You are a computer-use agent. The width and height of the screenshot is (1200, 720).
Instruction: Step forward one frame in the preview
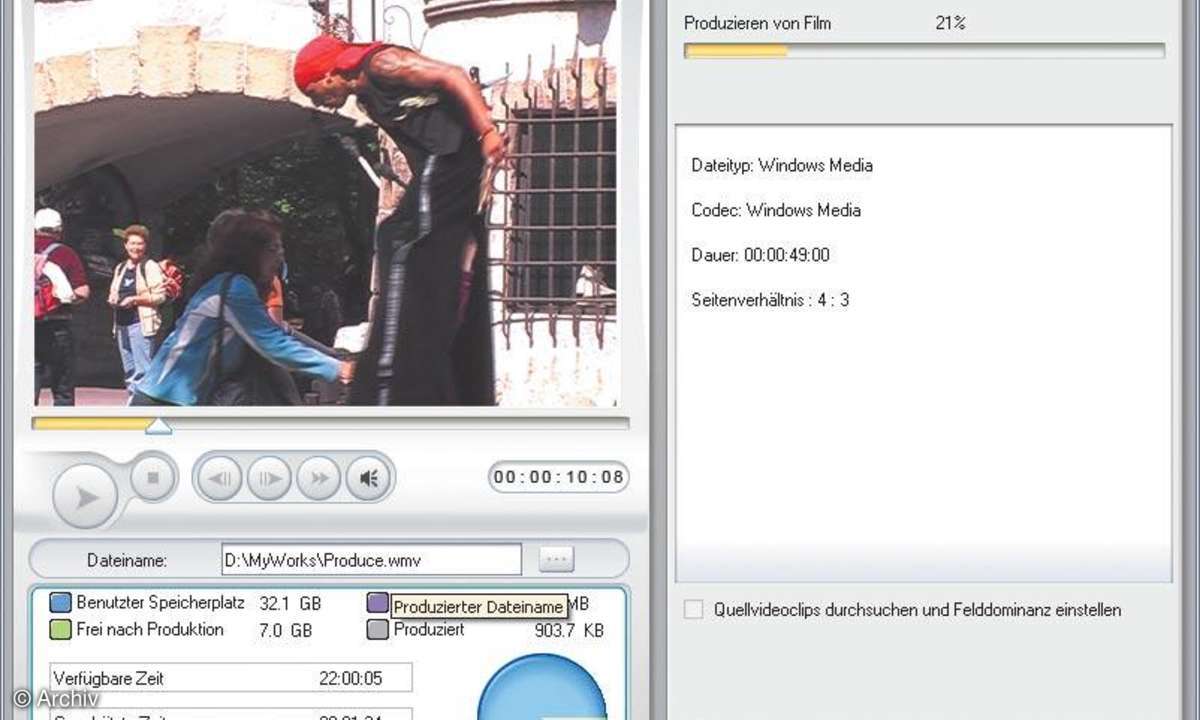coord(269,478)
